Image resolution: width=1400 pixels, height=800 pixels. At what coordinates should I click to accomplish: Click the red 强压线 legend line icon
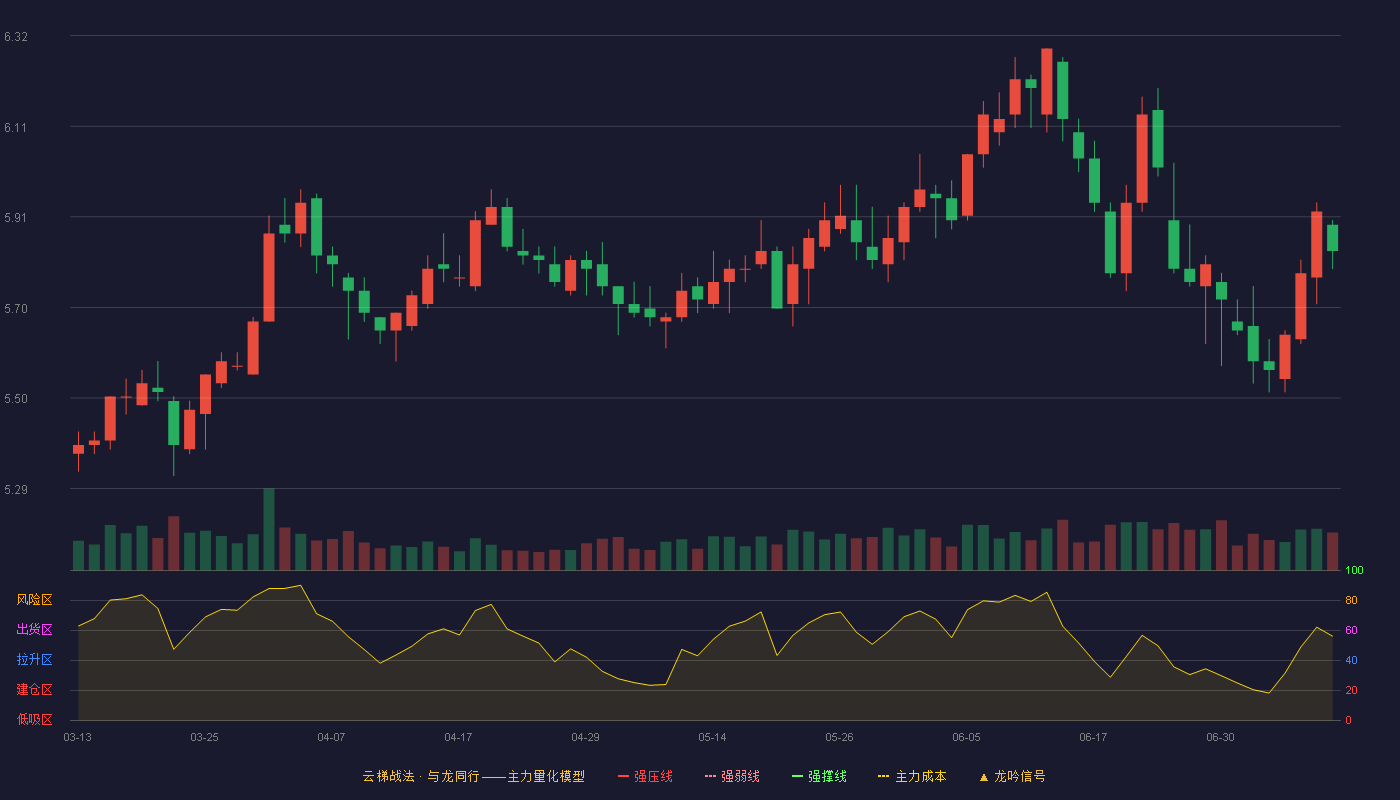pos(624,776)
